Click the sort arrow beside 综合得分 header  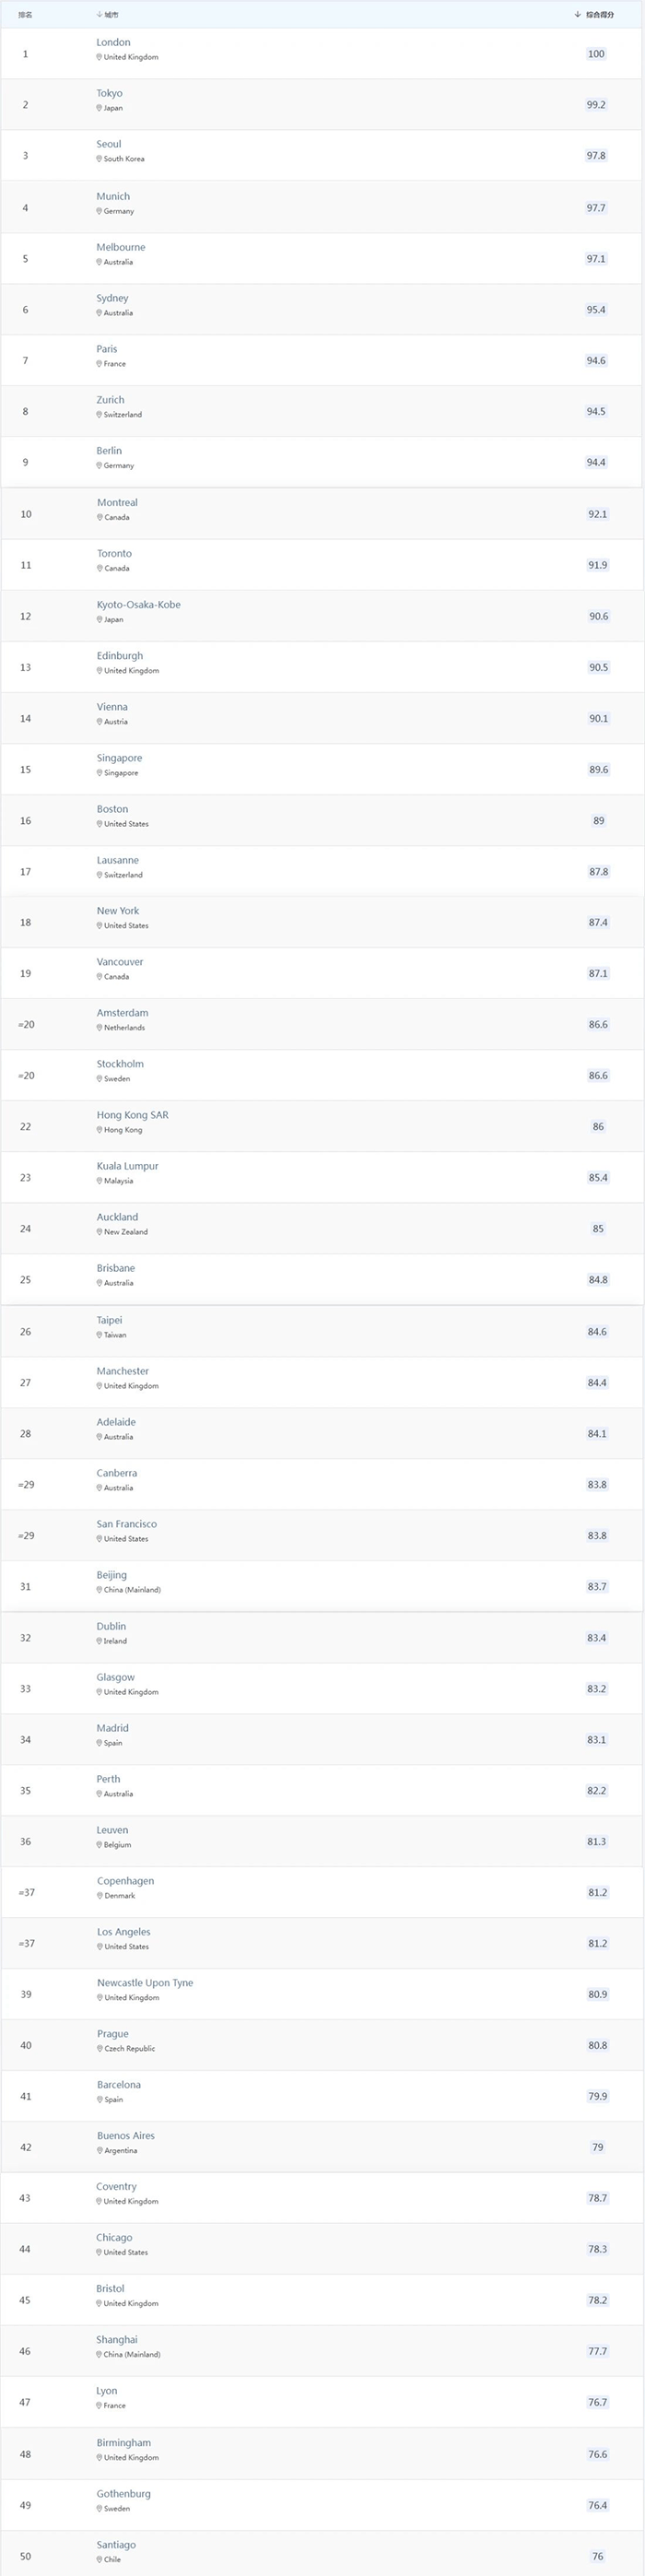point(578,15)
